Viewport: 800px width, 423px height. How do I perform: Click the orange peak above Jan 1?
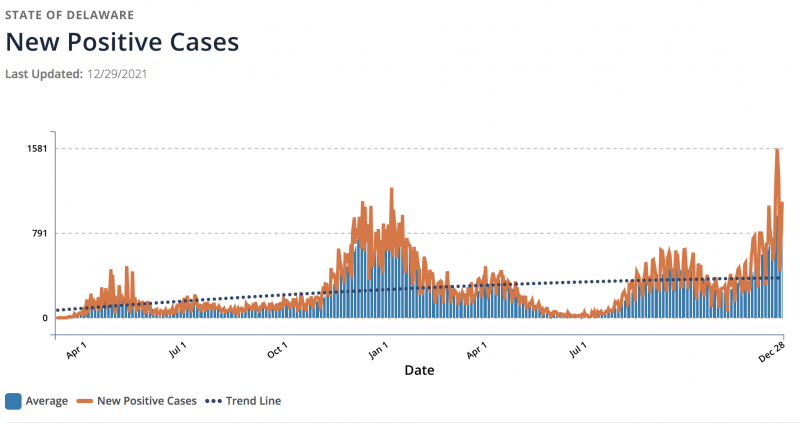coord(391,190)
